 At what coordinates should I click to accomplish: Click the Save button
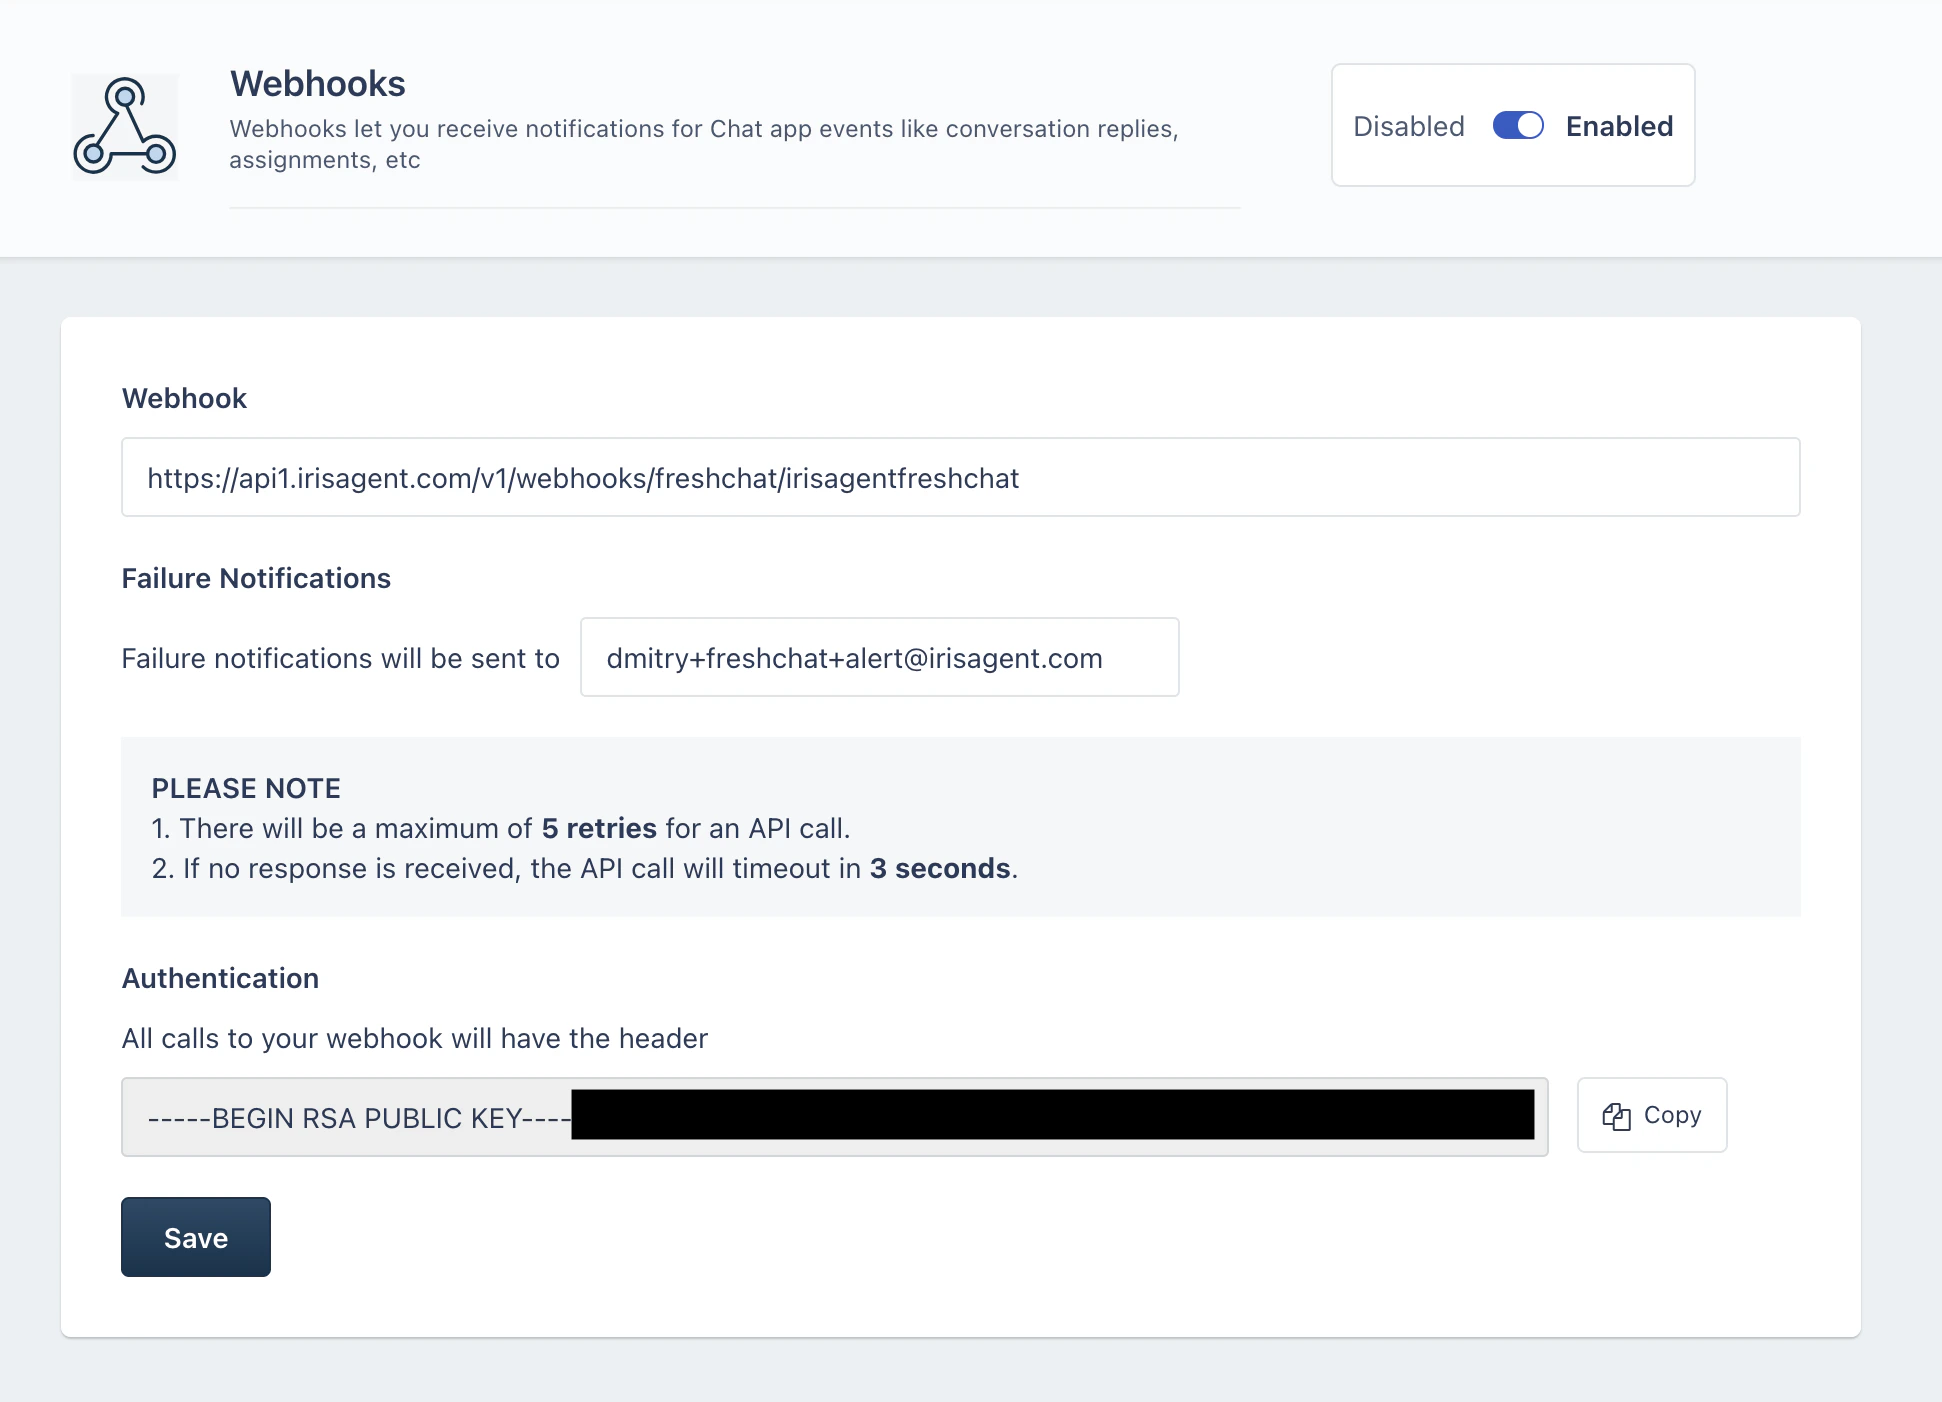[x=195, y=1237]
